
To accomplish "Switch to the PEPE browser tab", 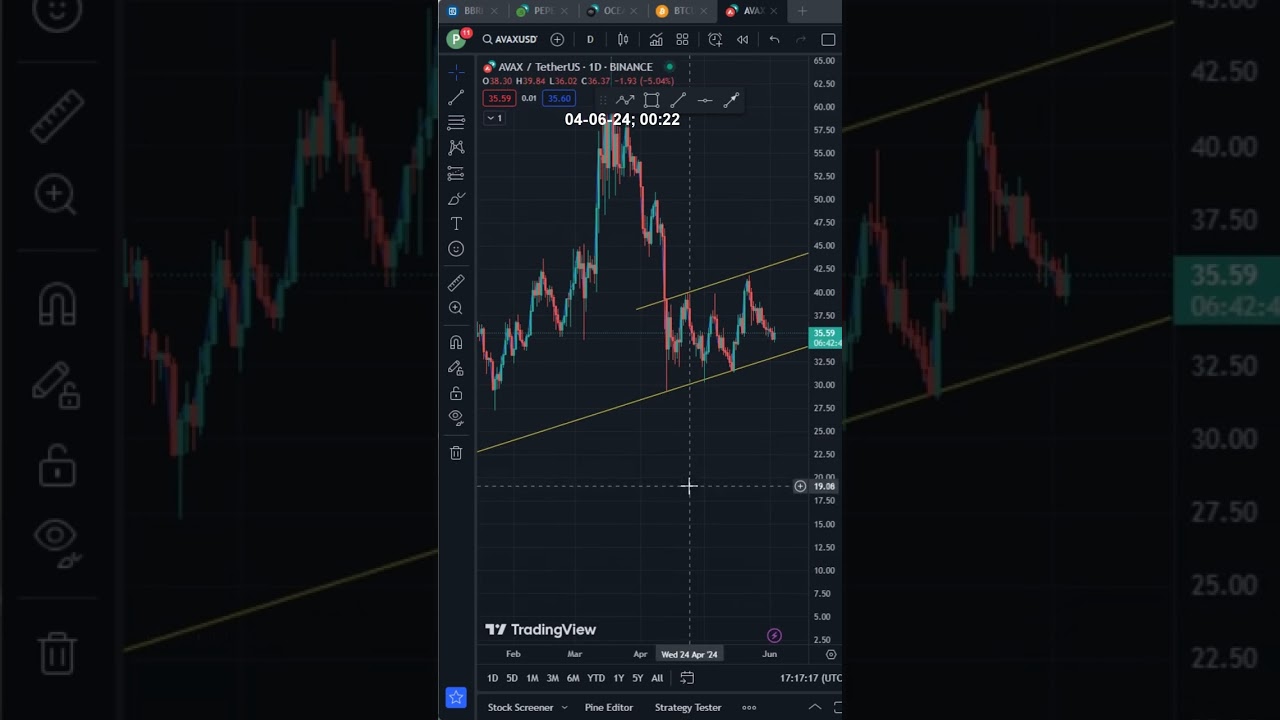I will tap(540, 11).
